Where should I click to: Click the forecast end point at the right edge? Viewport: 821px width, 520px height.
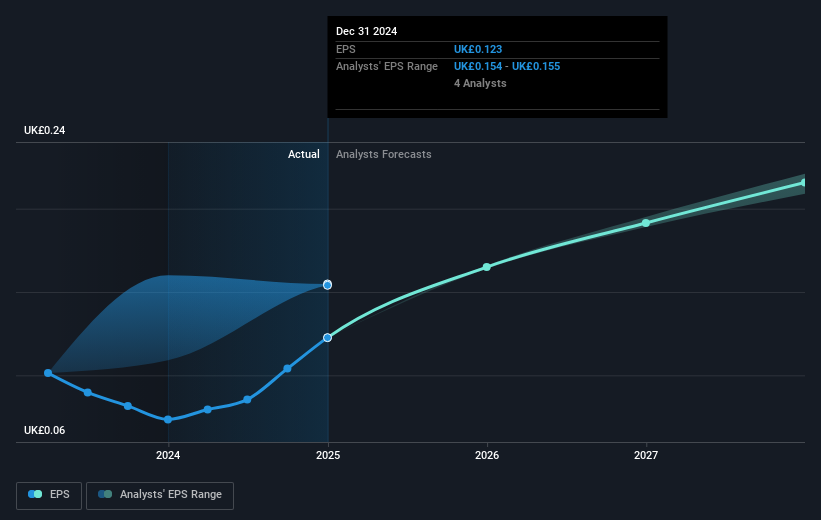(803, 183)
